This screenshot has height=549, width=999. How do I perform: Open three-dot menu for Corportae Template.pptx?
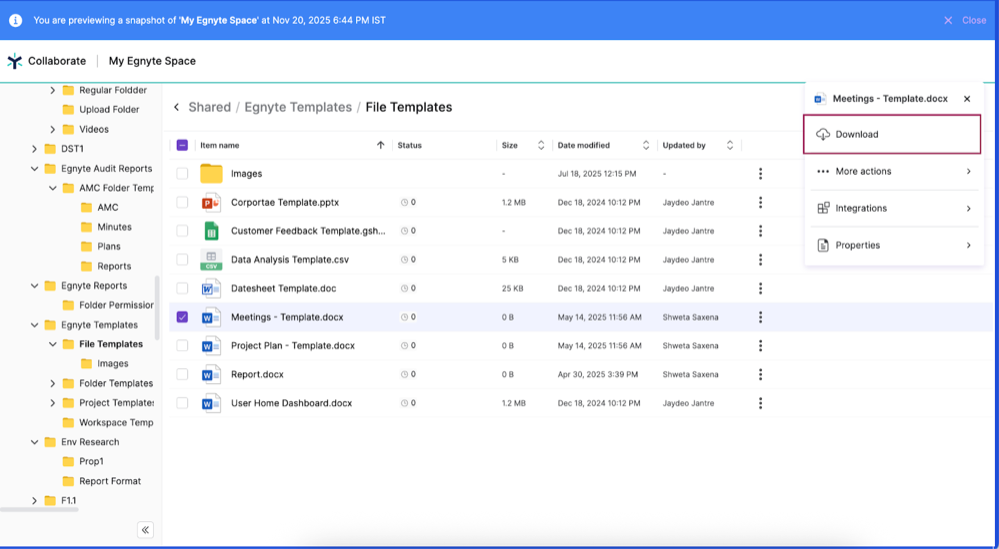[x=760, y=203]
